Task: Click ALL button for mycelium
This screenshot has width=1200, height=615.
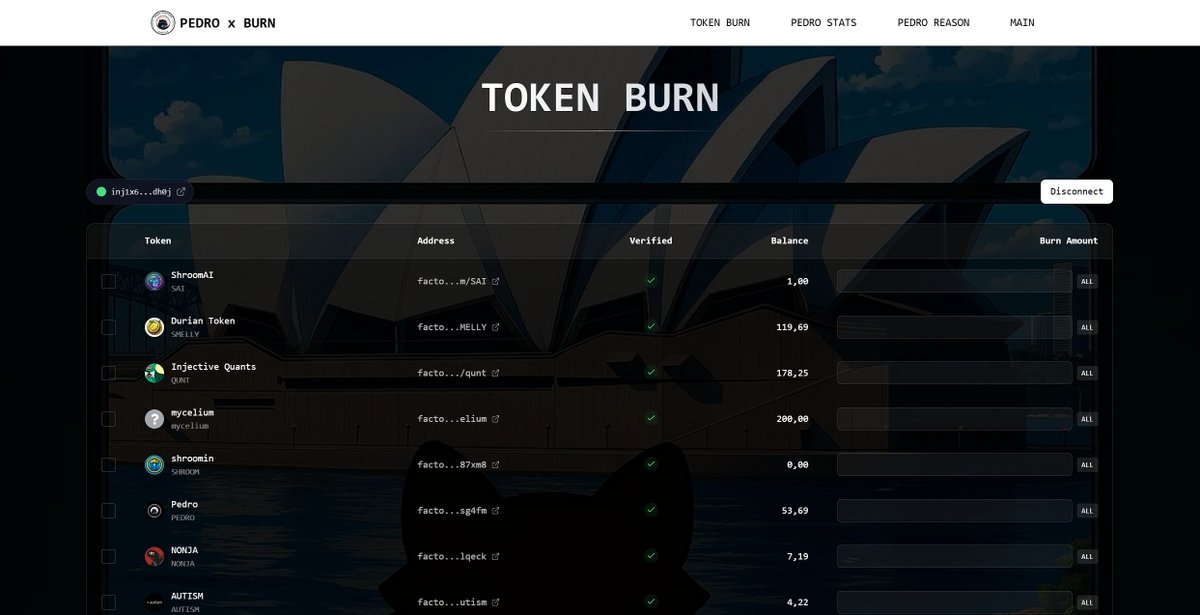Action: [1087, 419]
